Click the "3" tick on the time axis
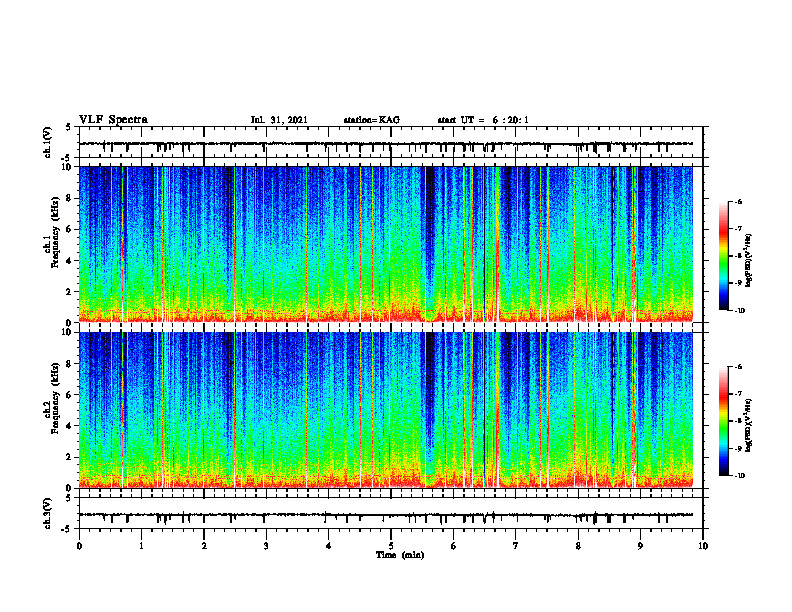The width and height of the screenshot is (792, 612). point(266,546)
